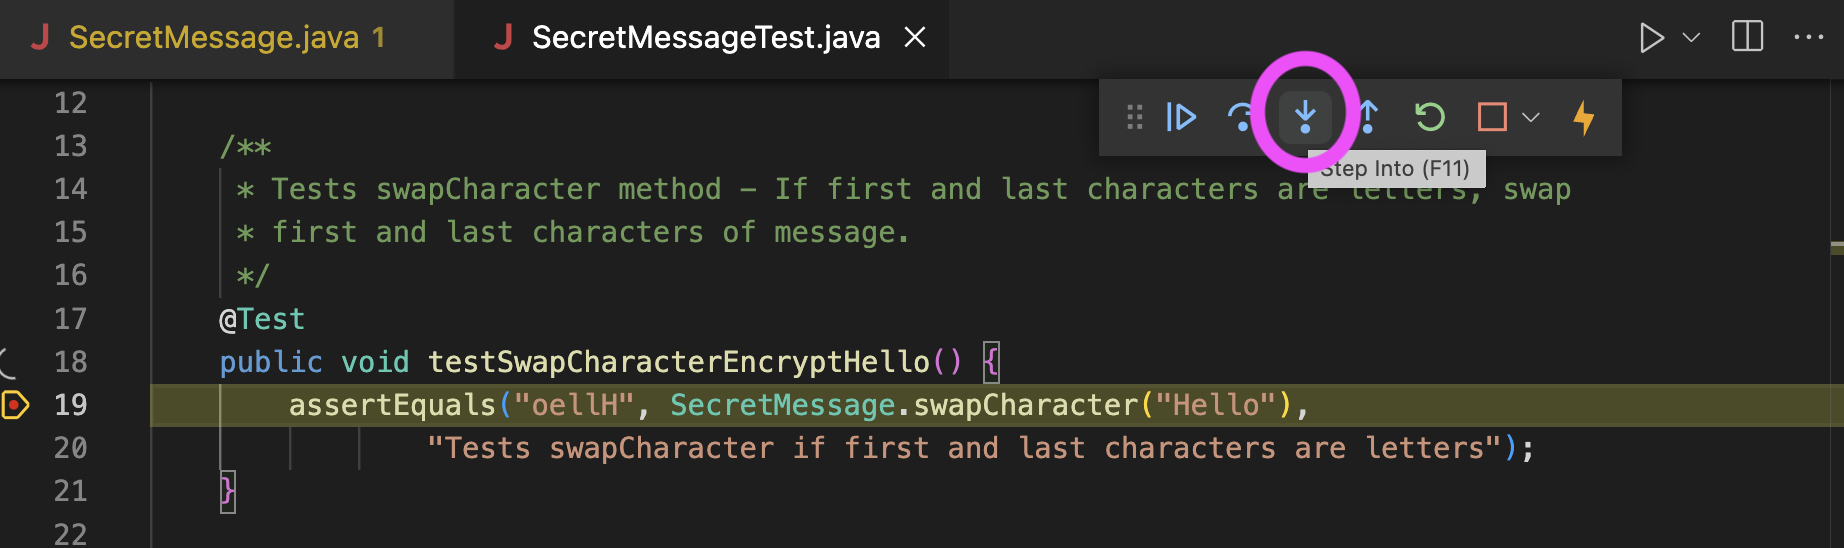Expand the dropdown beside the Stop button

[1531, 118]
